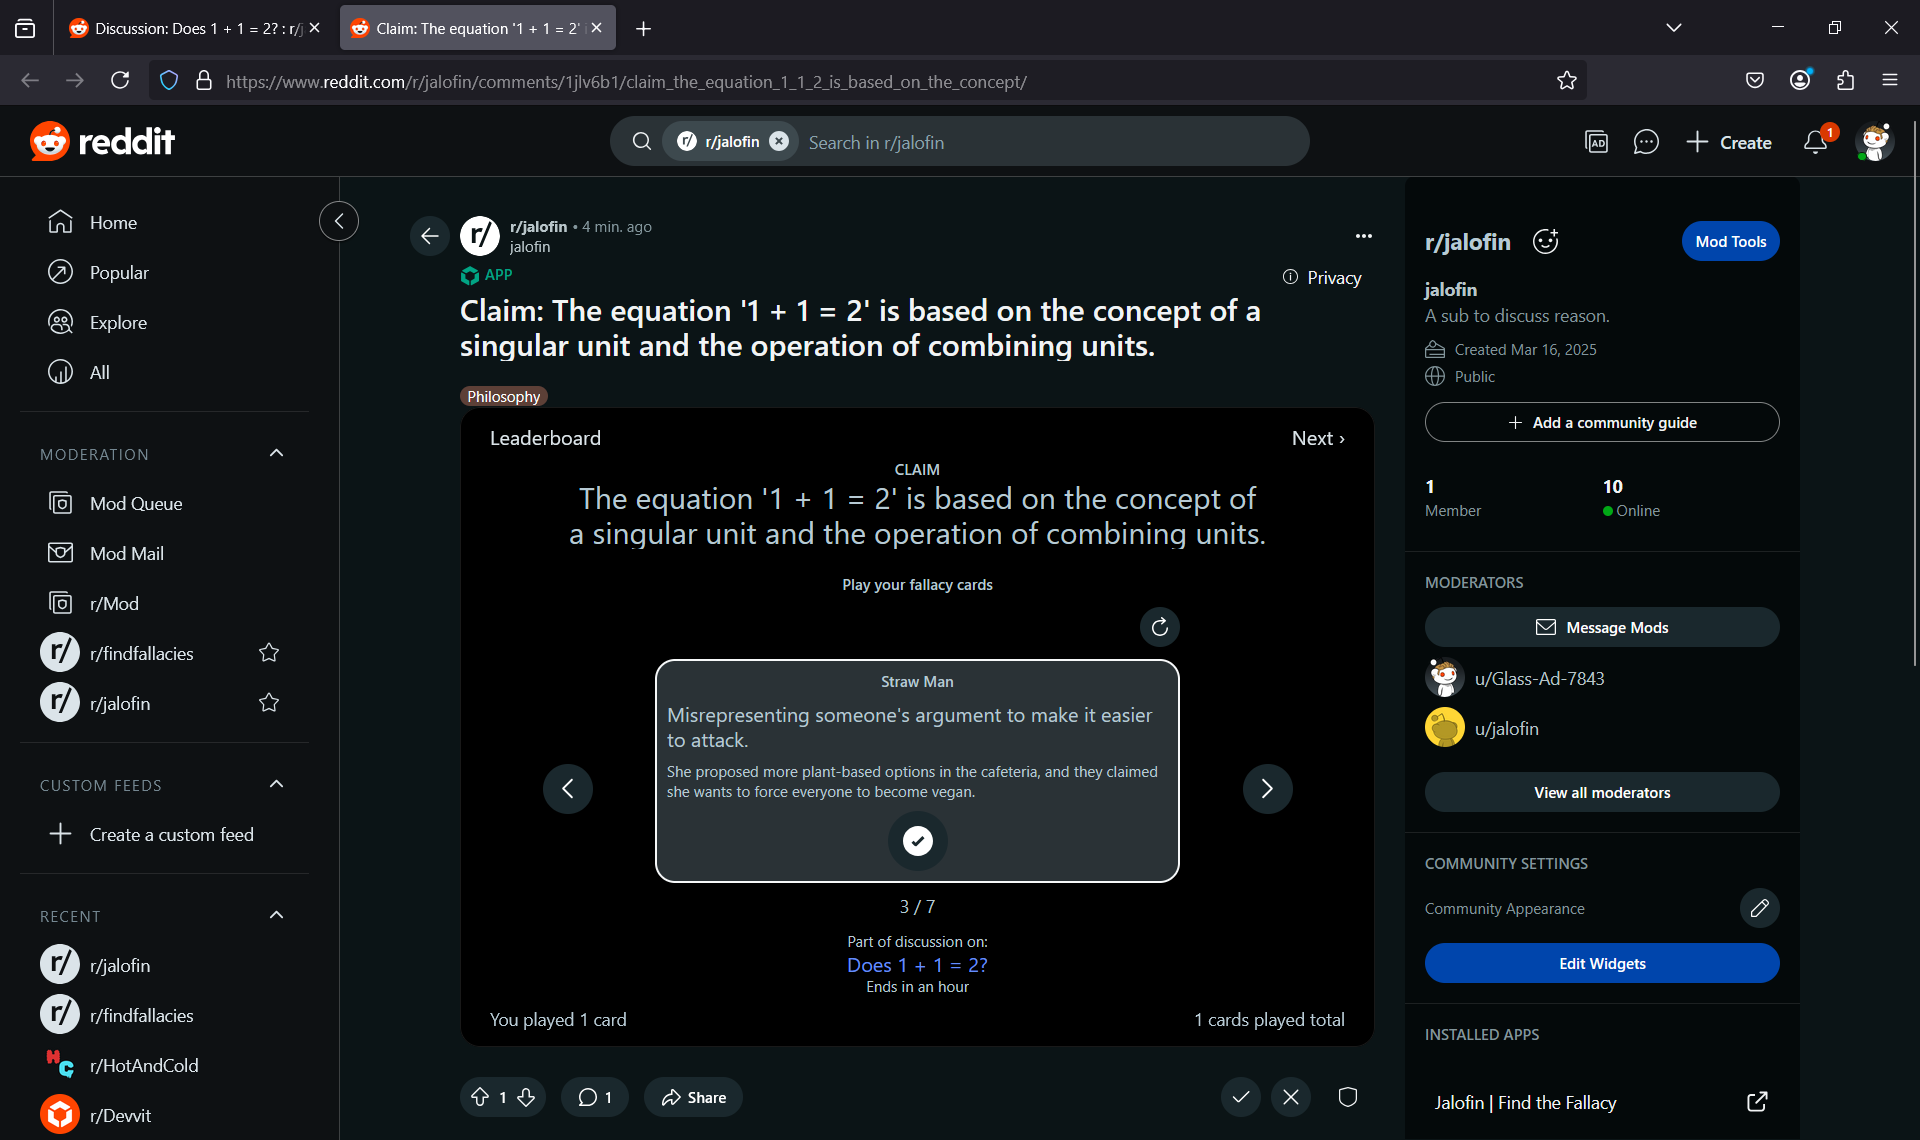Click the notifications bell icon
The width and height of the screenshot is (1920, 1140).
click(1815, 142)
